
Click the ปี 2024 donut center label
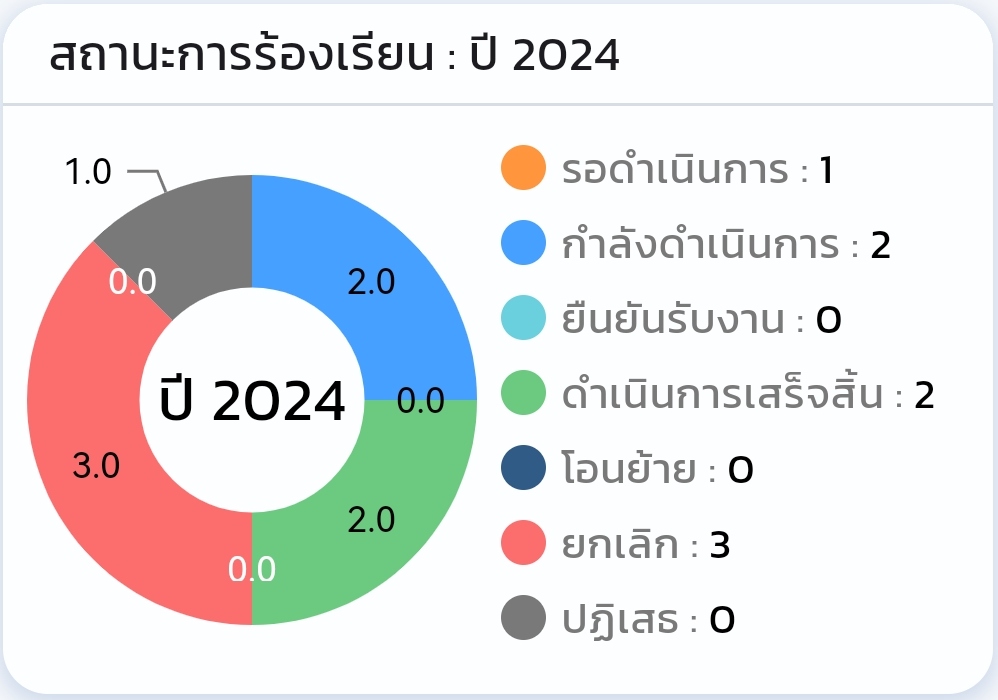click(x=252, y=400)
